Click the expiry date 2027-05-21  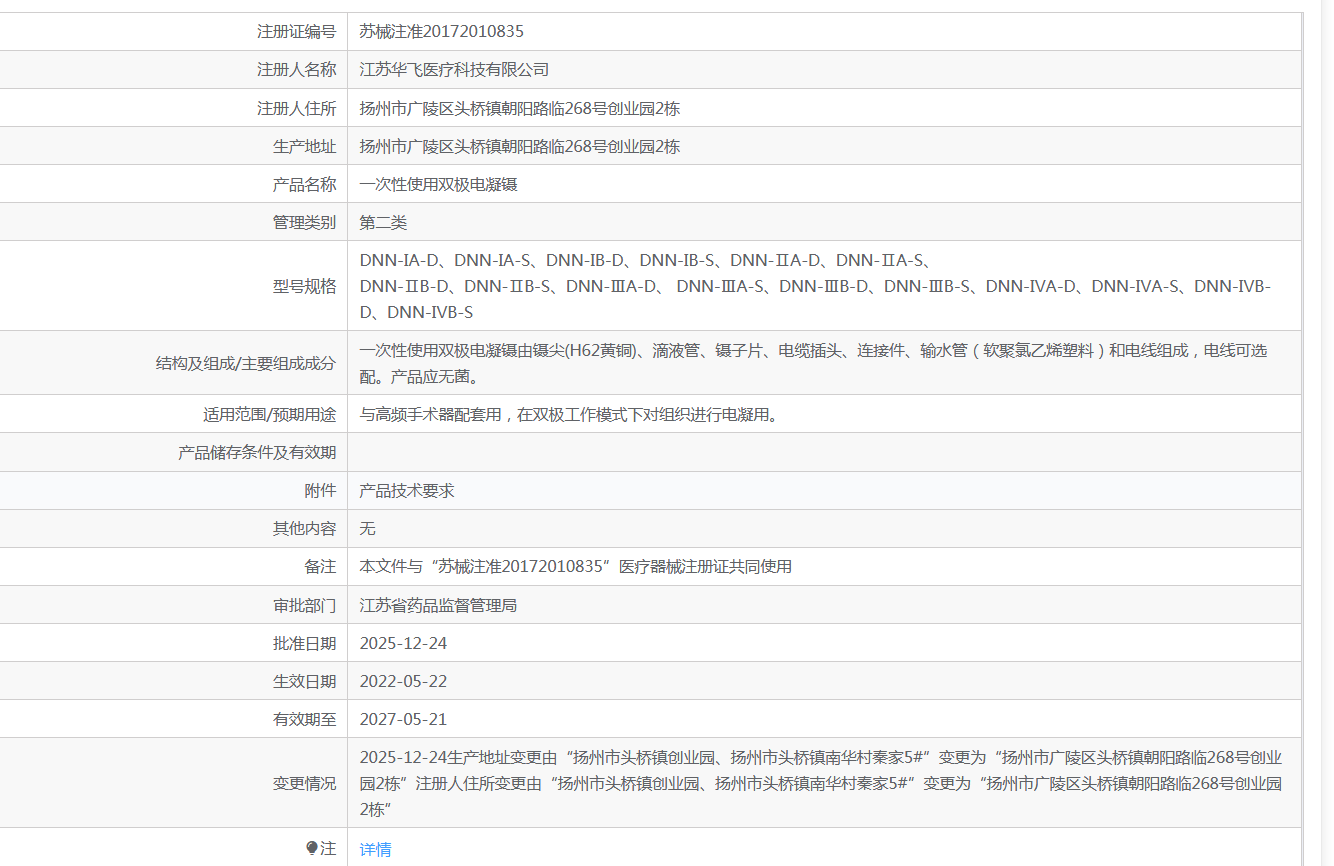point(403,719)
